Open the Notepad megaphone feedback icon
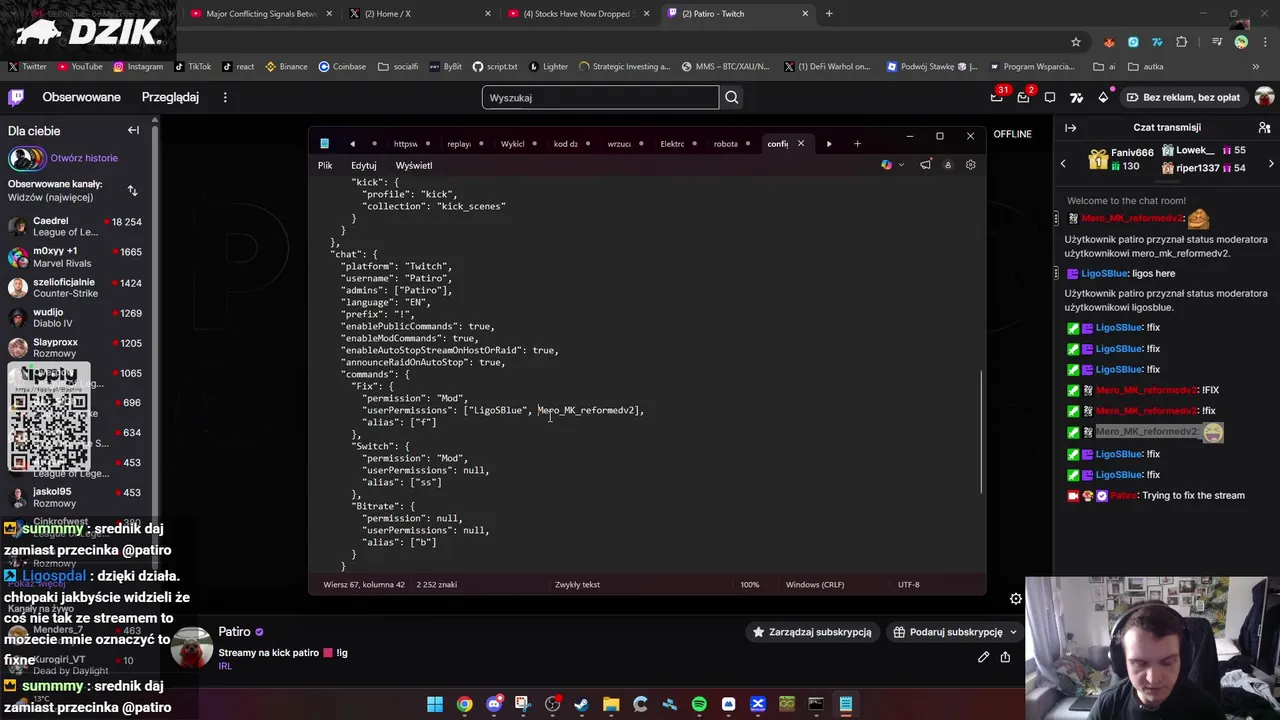The image size is (1280, 720). (925, 165)
